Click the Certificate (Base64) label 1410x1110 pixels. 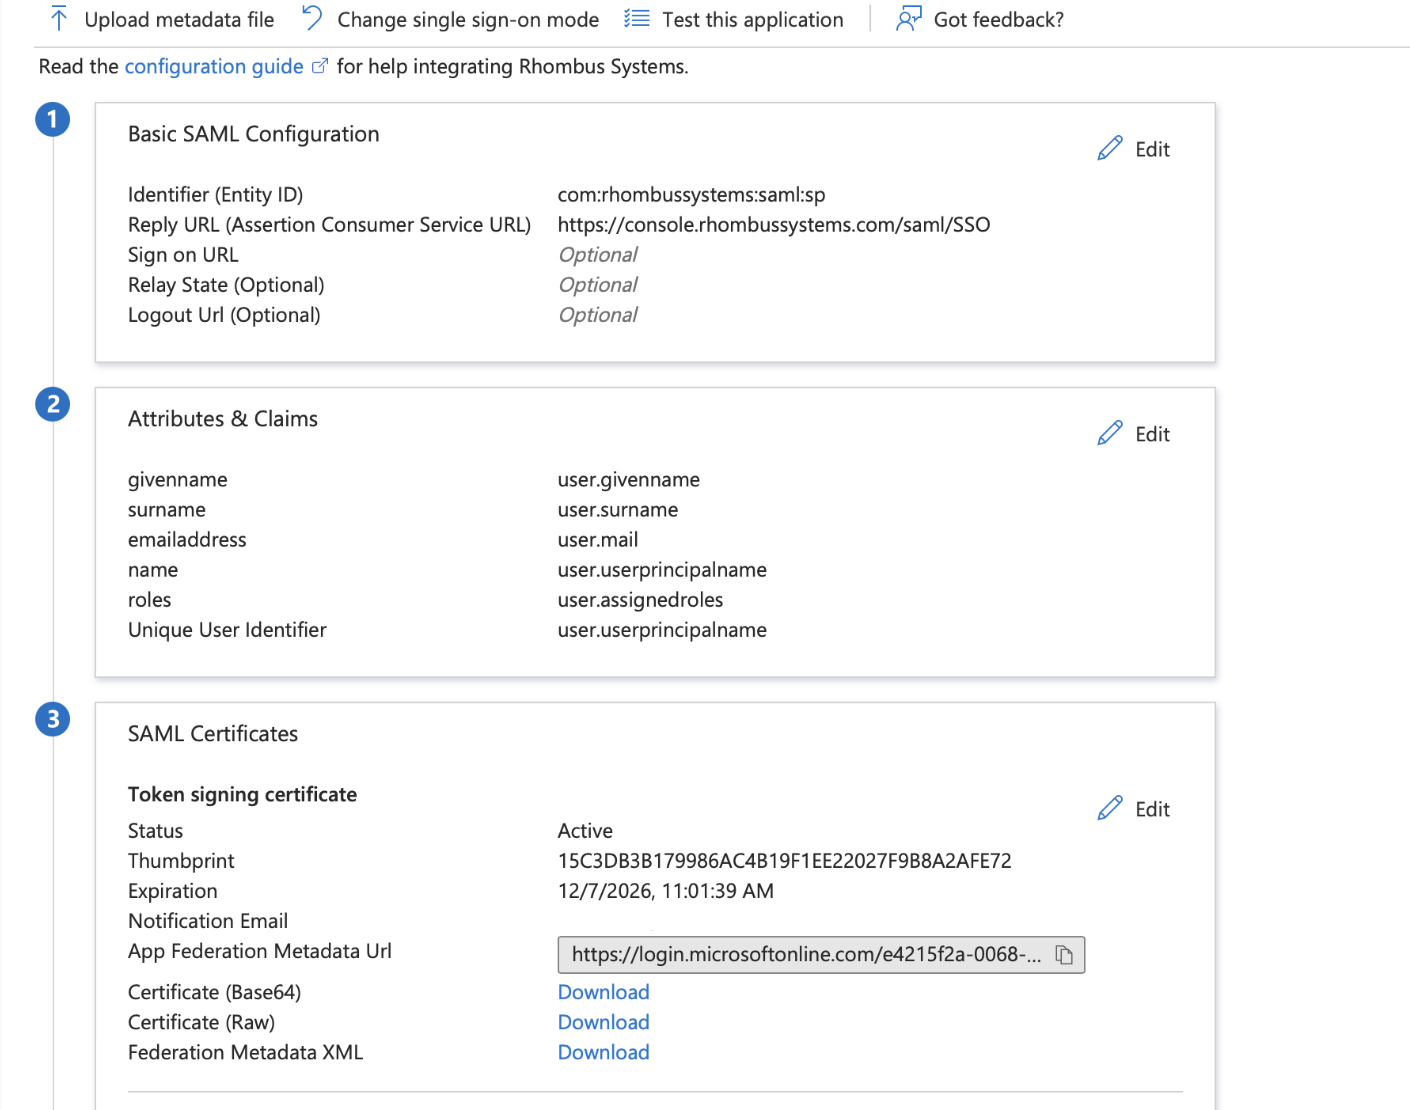point(214,992)
